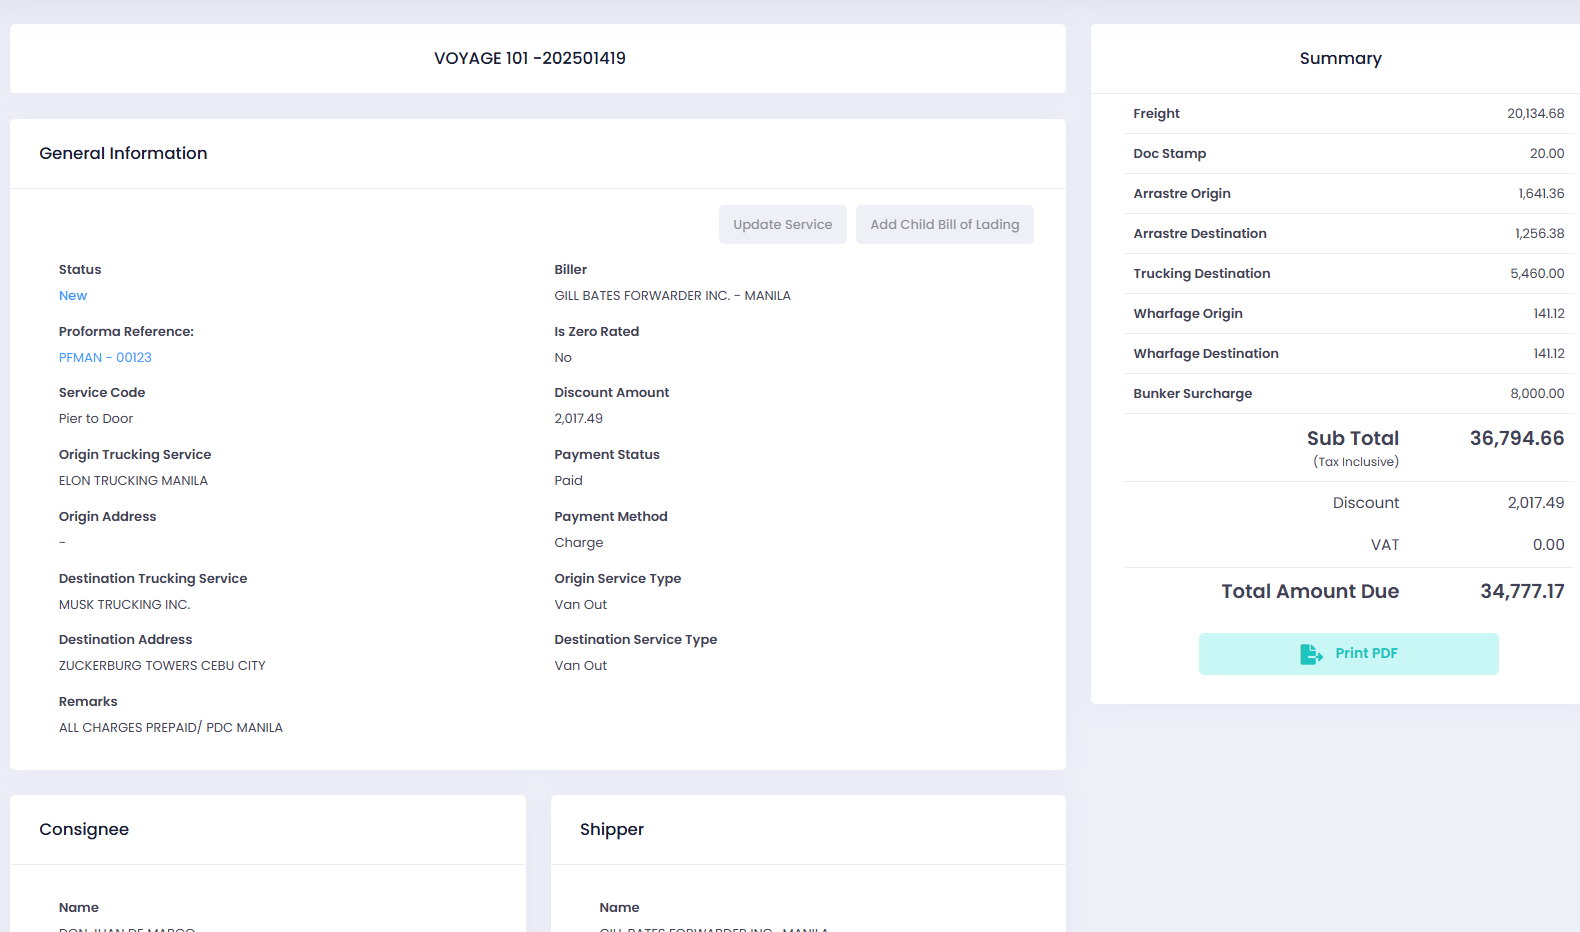Select Trucking Destination amount 5,460.00
Screen dimensions: 1580x932
(x=1537, y=274)
